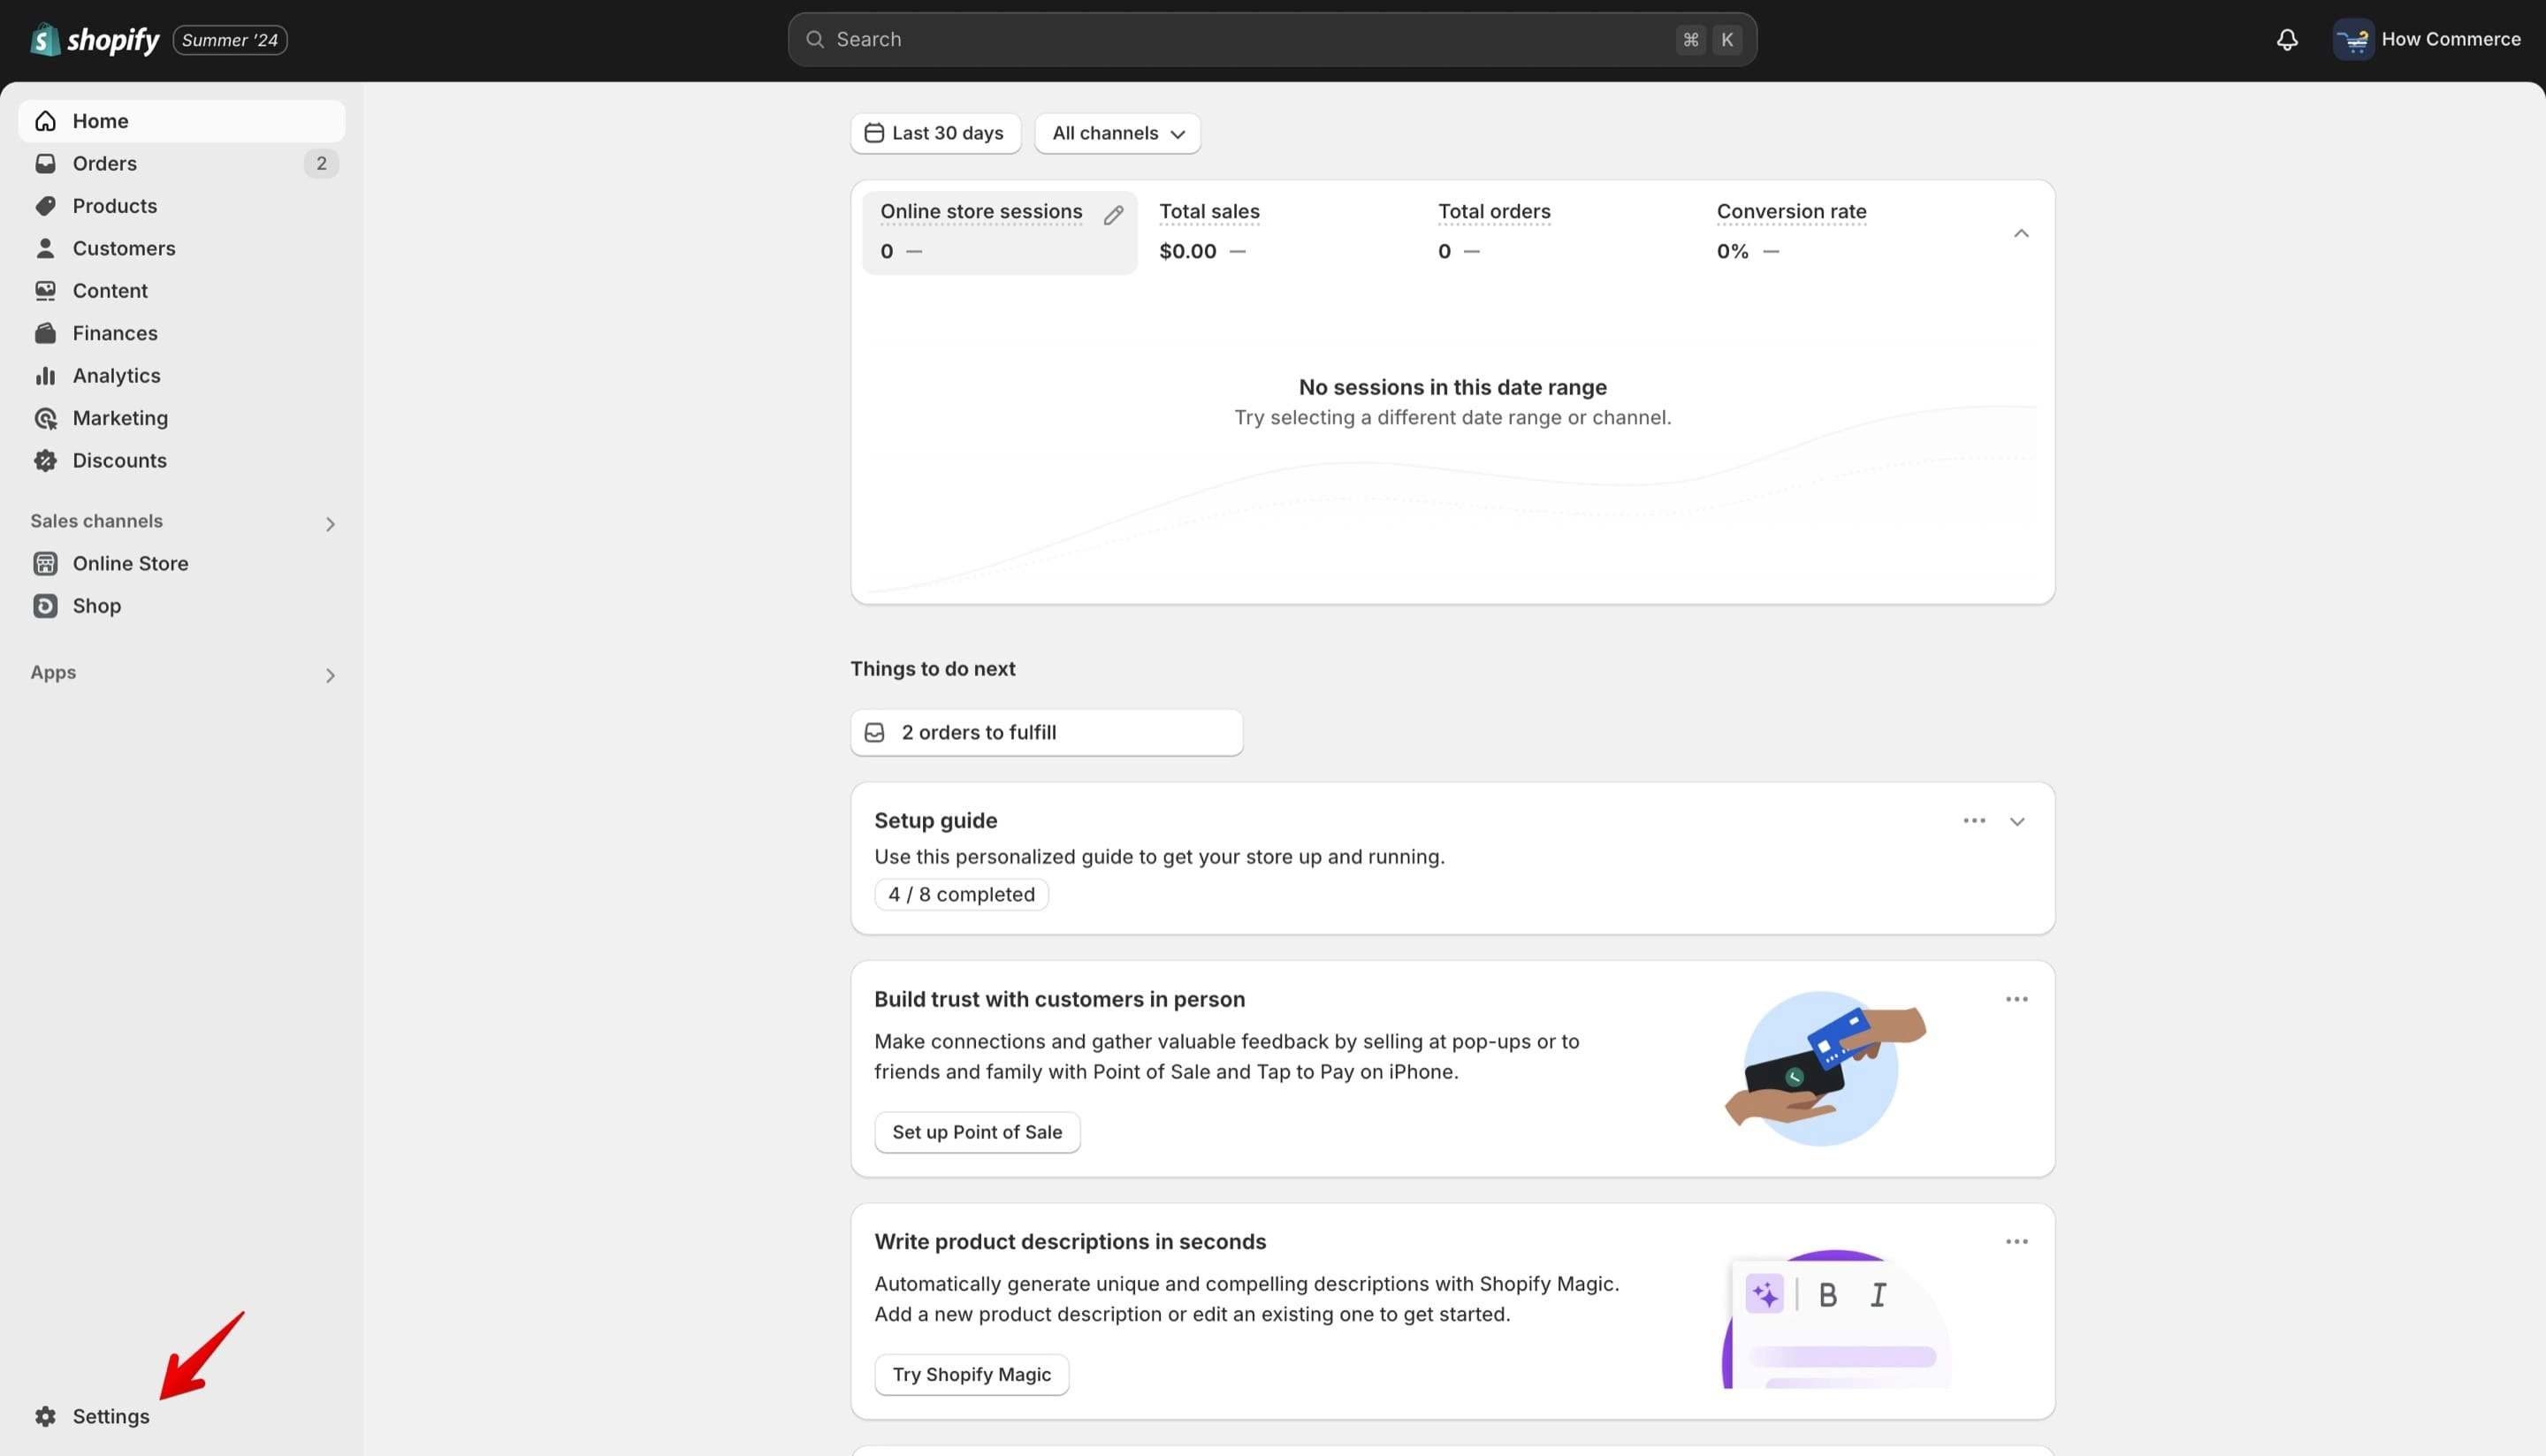
Task: Select the Total sales metric
Action: click(1278, 232)
